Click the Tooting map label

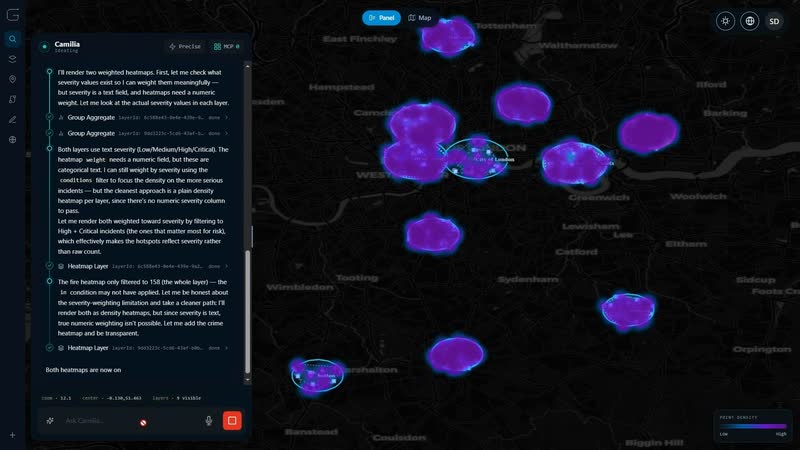[357, 278]
